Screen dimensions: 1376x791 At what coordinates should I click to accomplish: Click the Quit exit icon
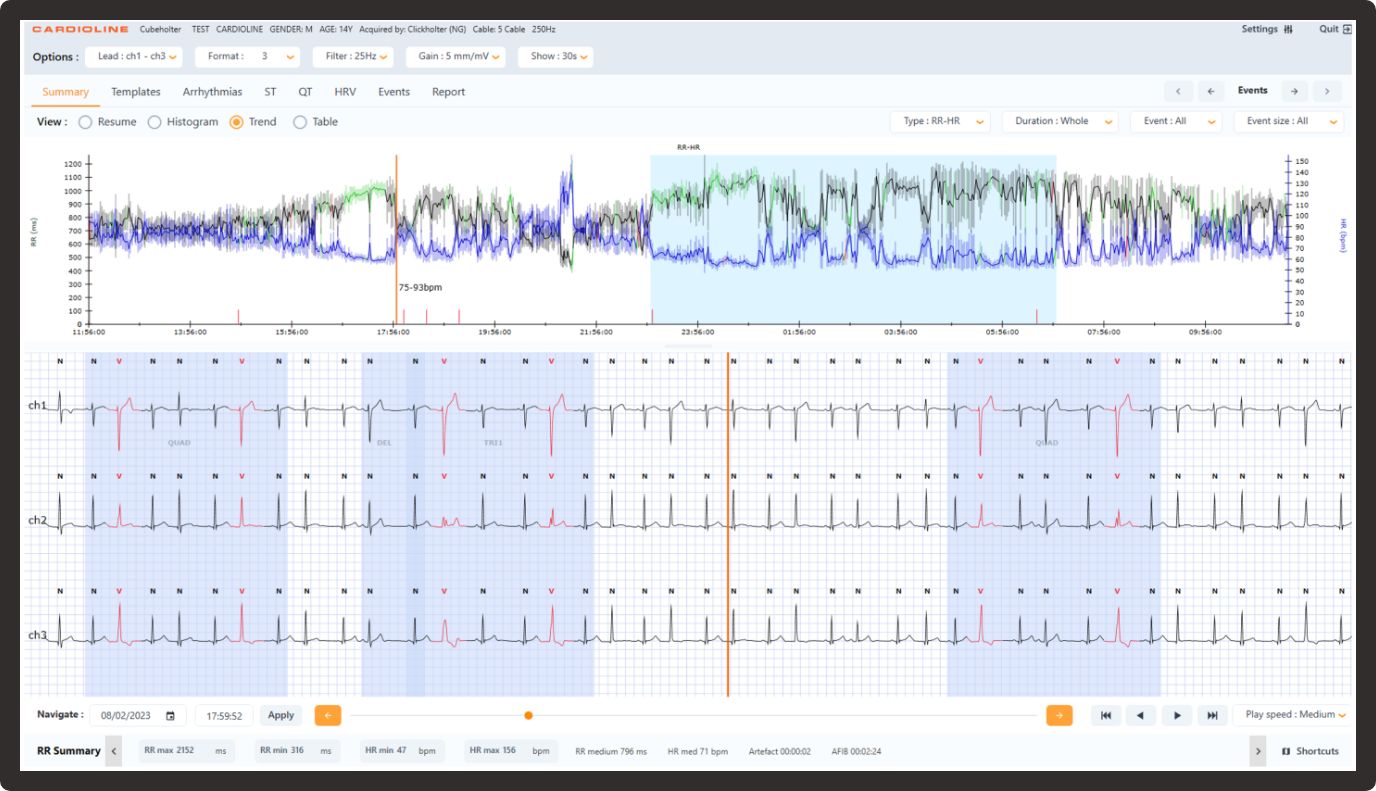pyautogui.click(x=1347, y=30)
